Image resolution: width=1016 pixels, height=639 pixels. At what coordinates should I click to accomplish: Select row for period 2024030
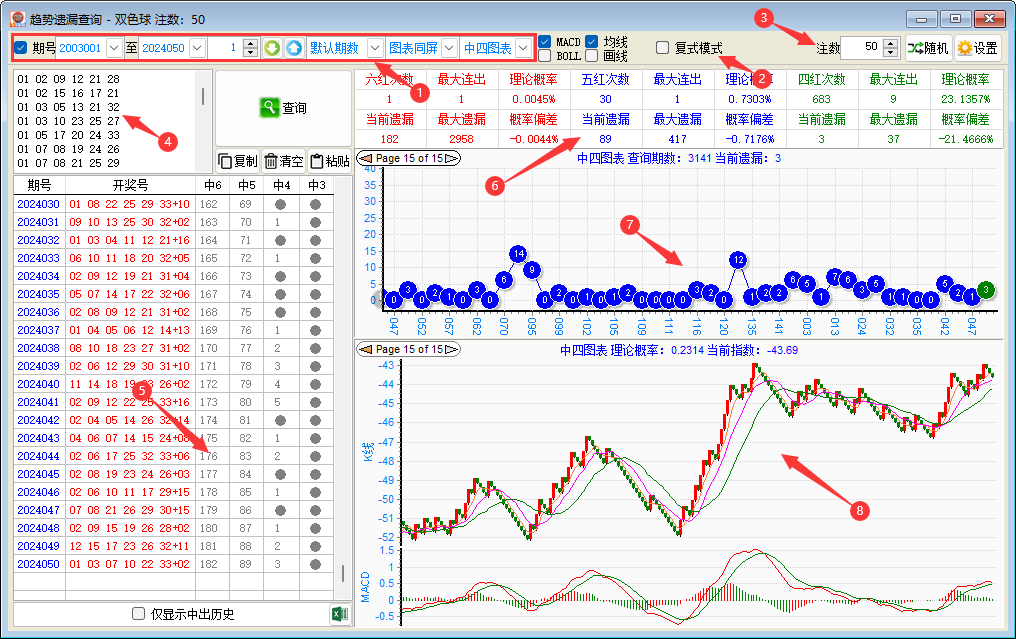pyautogui.click(x=174, y=204)
